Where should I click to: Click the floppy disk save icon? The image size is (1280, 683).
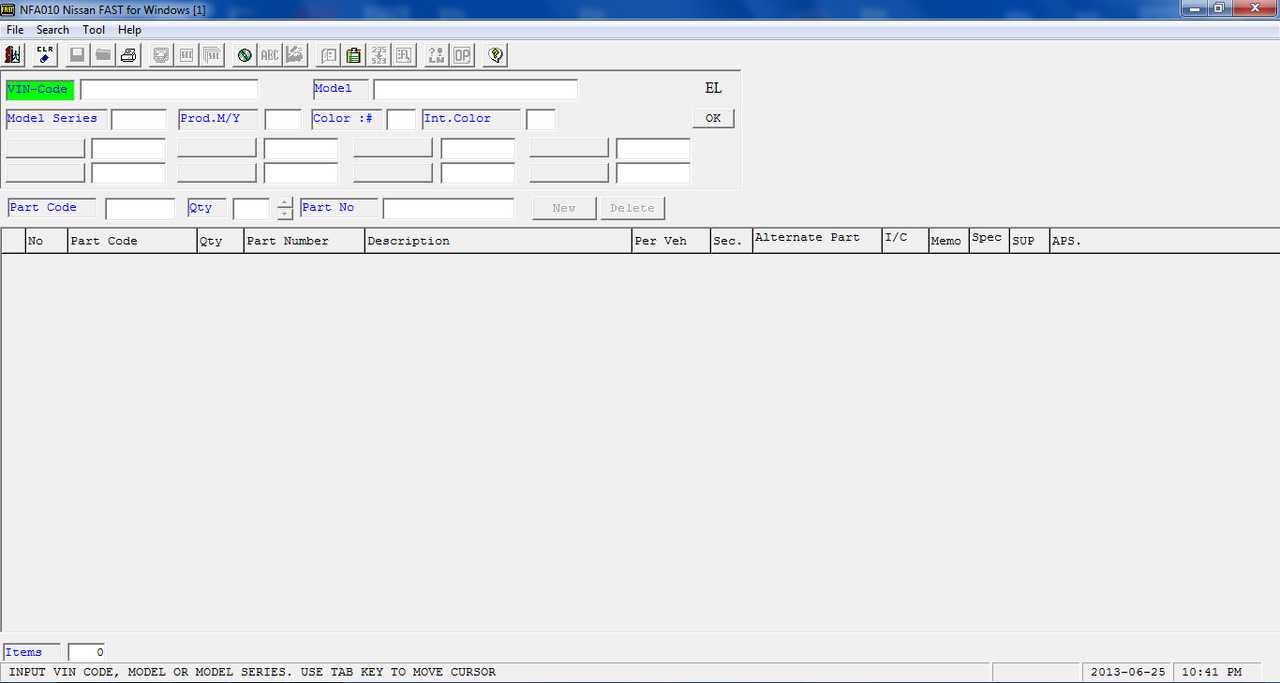(x=77, y=55)
